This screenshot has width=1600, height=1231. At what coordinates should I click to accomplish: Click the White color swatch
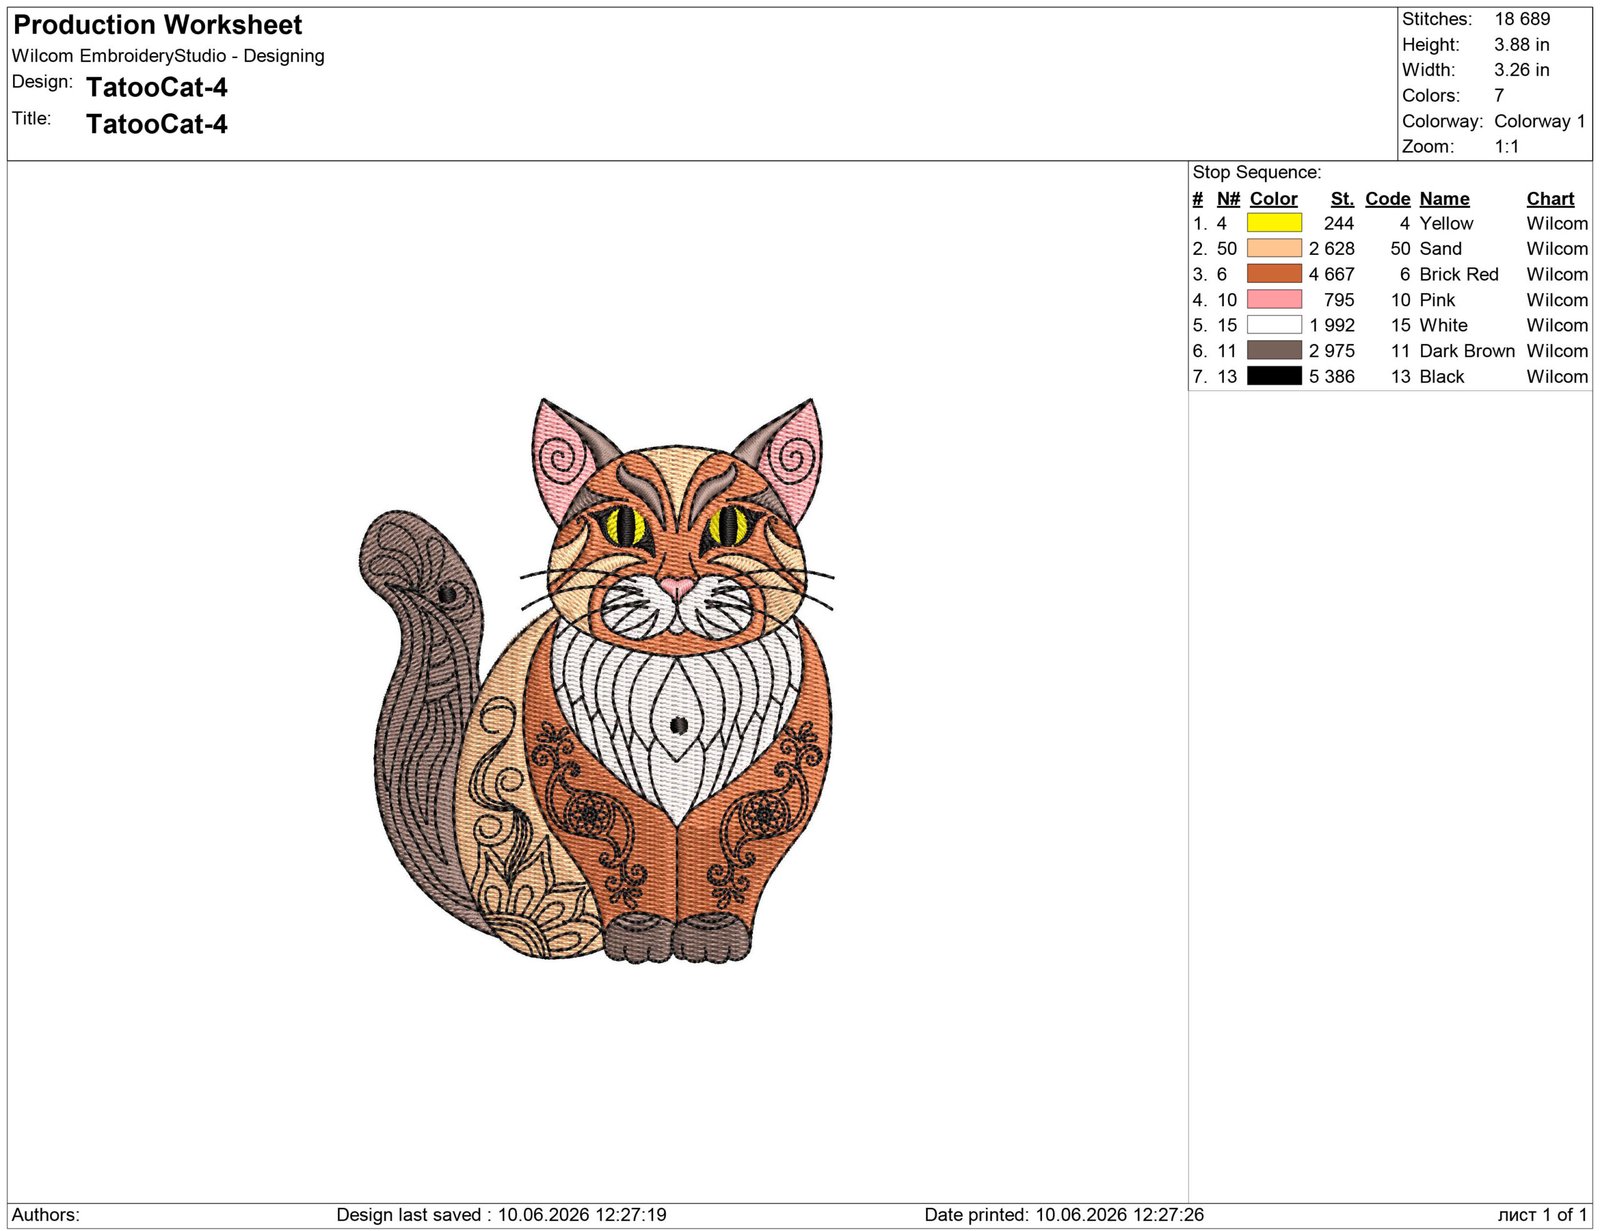(x=1274, y=325)
